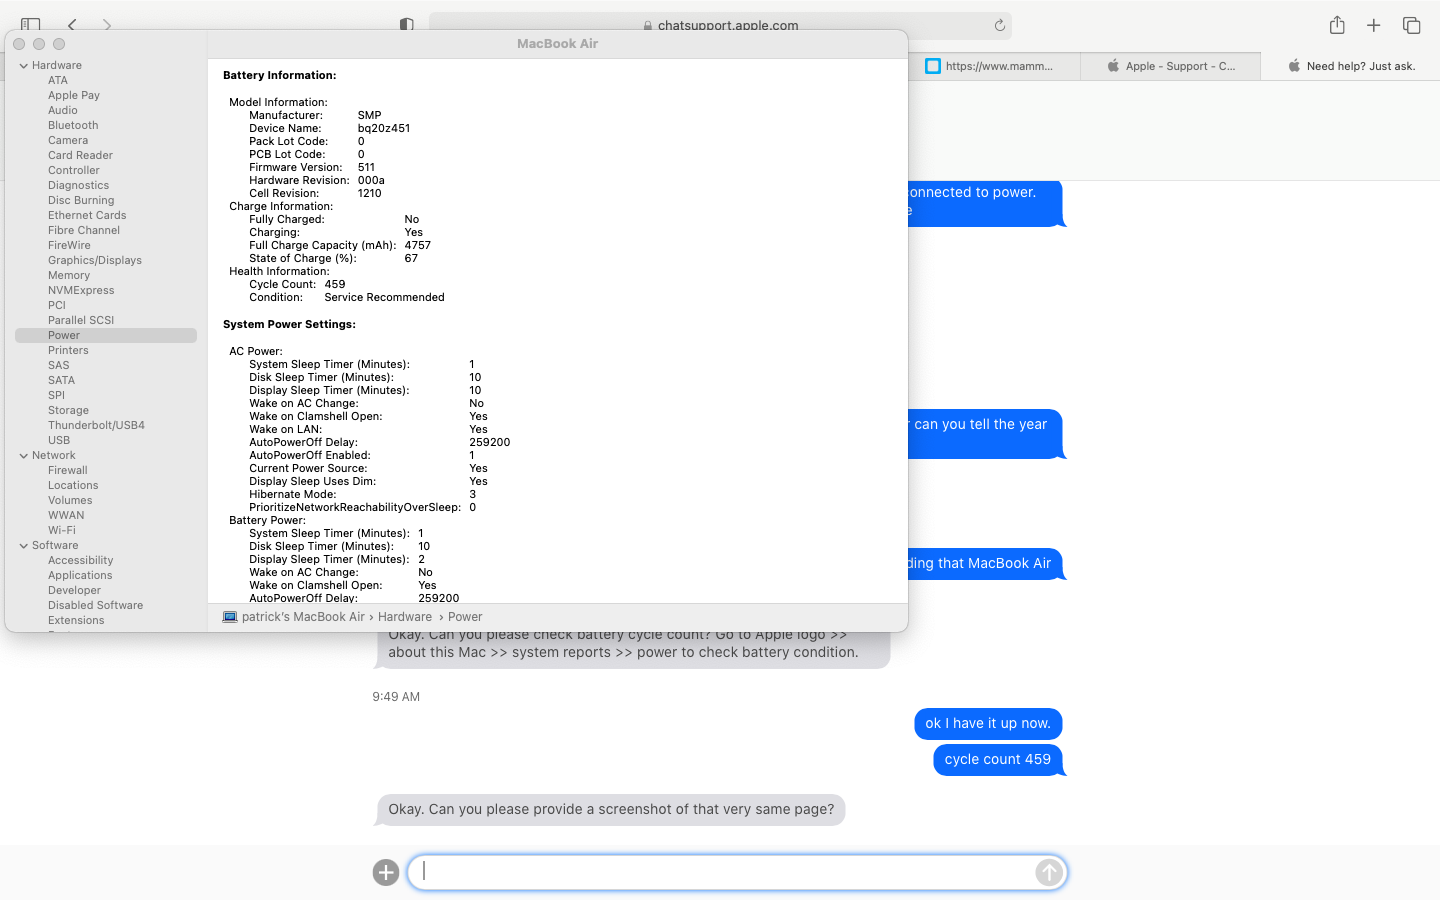
Task: Select SPI in the sidebar
Action: (56, 396)
